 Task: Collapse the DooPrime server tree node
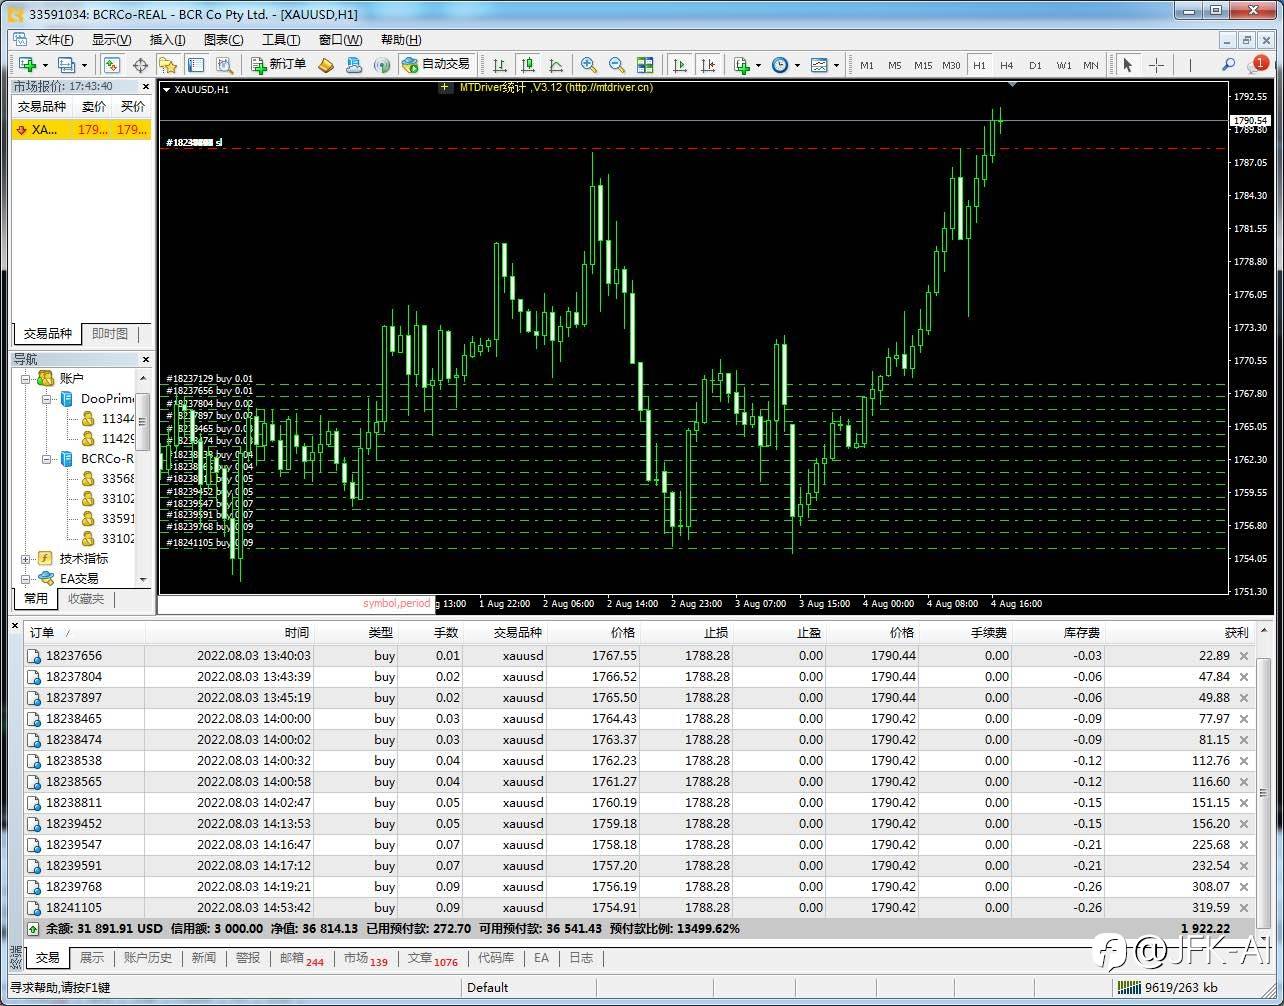pyautogui.click(x=46, y=399)
